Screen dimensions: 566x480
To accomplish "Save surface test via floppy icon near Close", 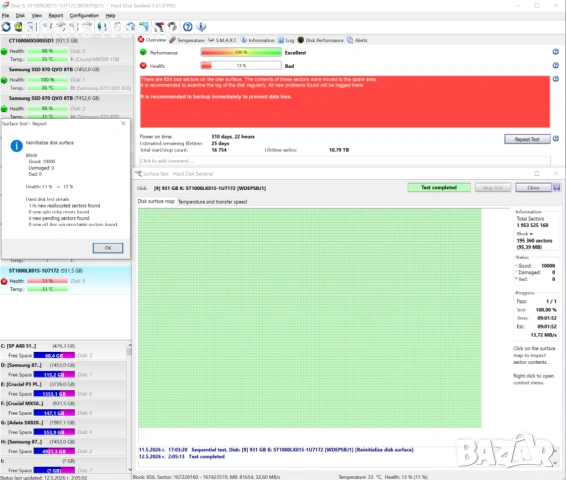I will pos(557,187).
